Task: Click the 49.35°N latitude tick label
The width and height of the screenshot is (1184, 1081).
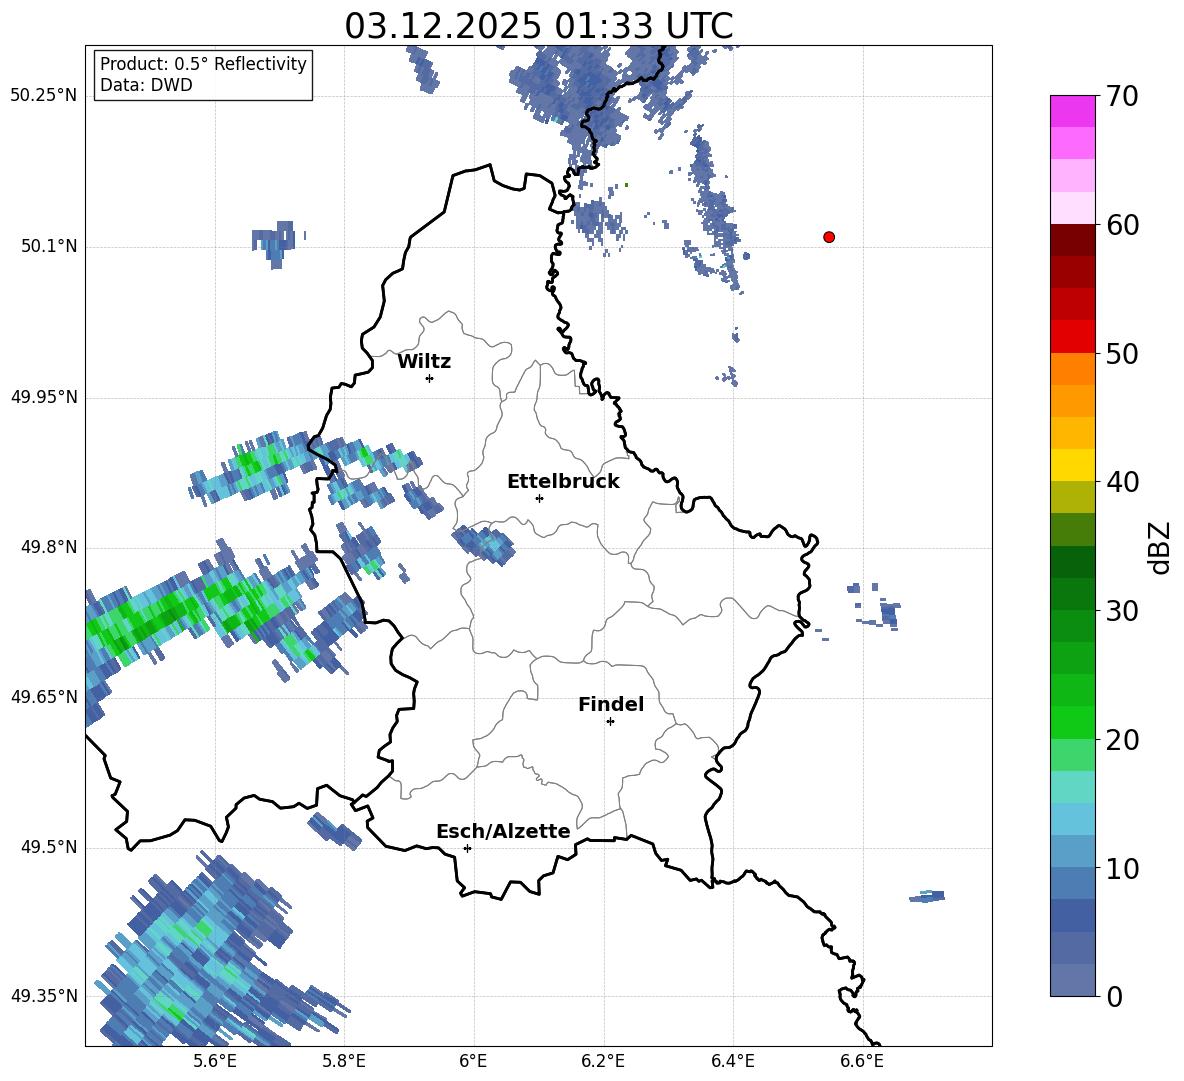Action: [43, 996]
